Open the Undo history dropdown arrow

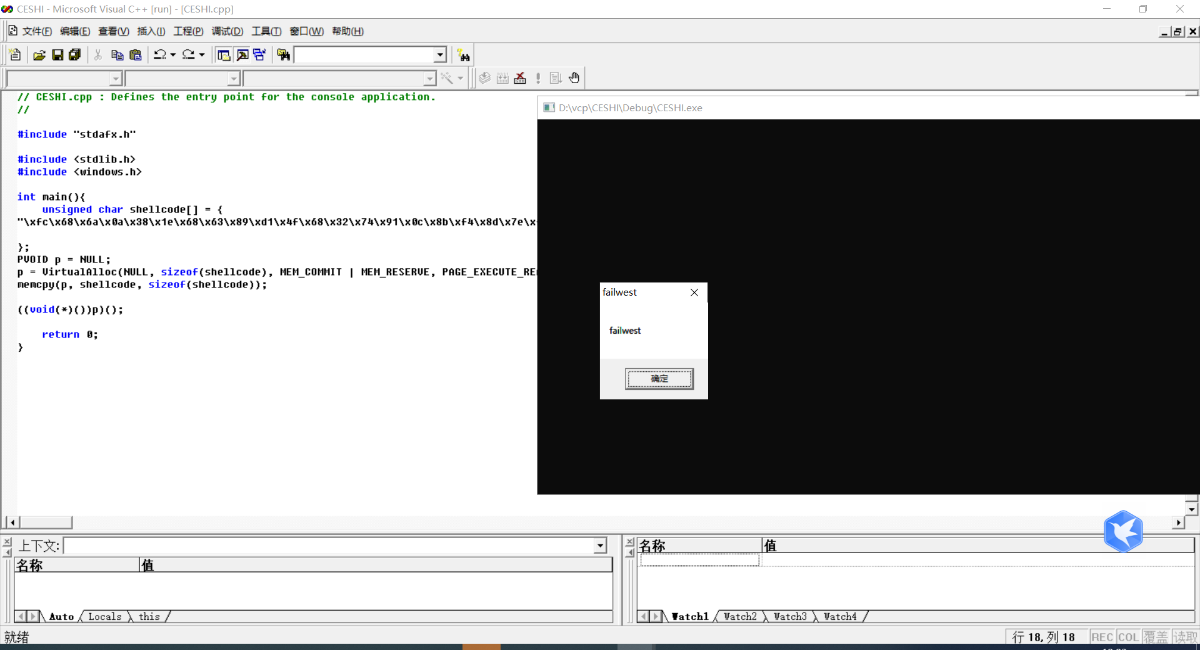click(x=172, y=55)
